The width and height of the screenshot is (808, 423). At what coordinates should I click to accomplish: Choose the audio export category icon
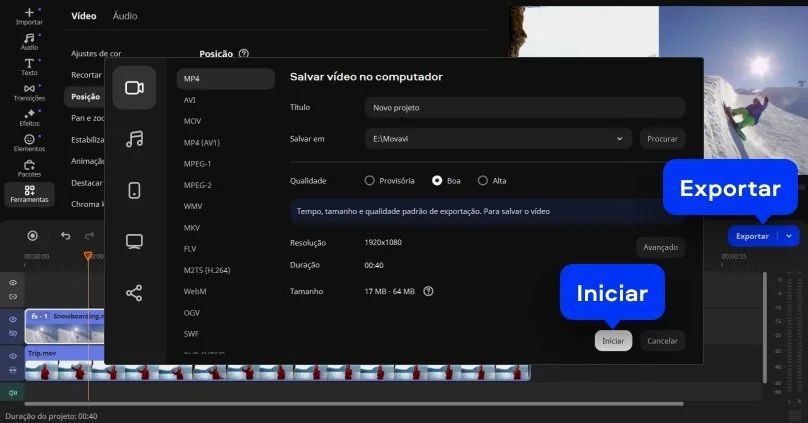(134, 139)
